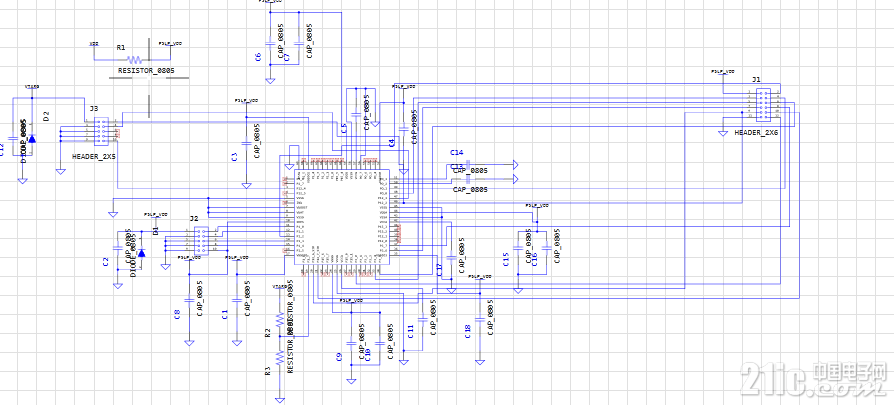Viewport: 894px width, 405px height.
Task: Select the J3 HEADER_2X5 connector symbol
Action: point(101,131)
